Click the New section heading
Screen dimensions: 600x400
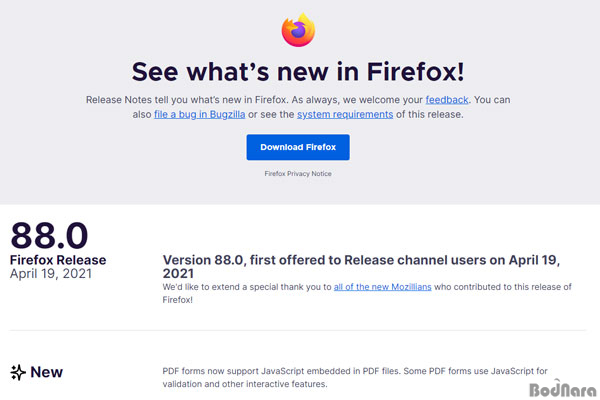(x=46, y=372)
